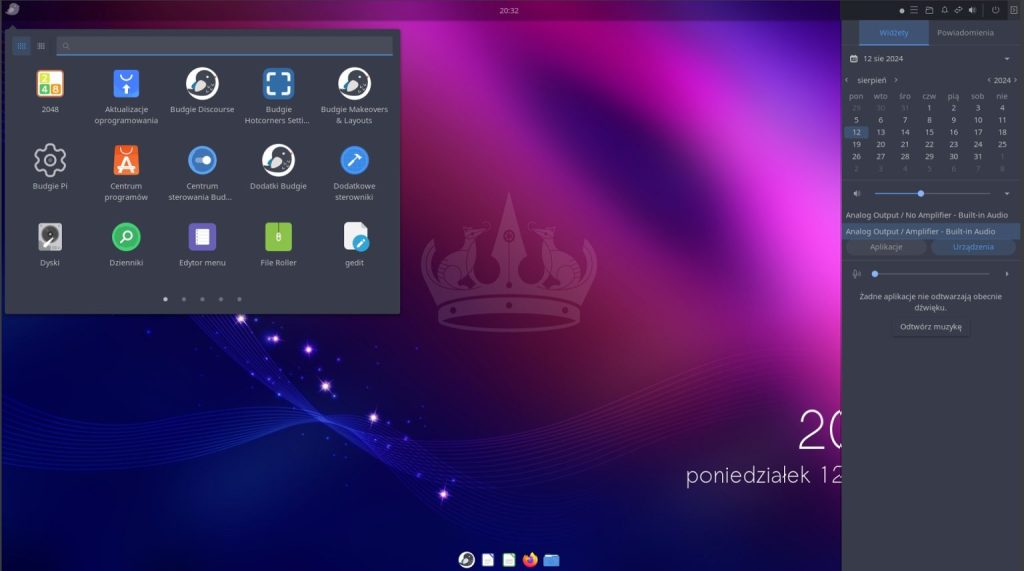Open Budgie Discourse app

(202, 90)
